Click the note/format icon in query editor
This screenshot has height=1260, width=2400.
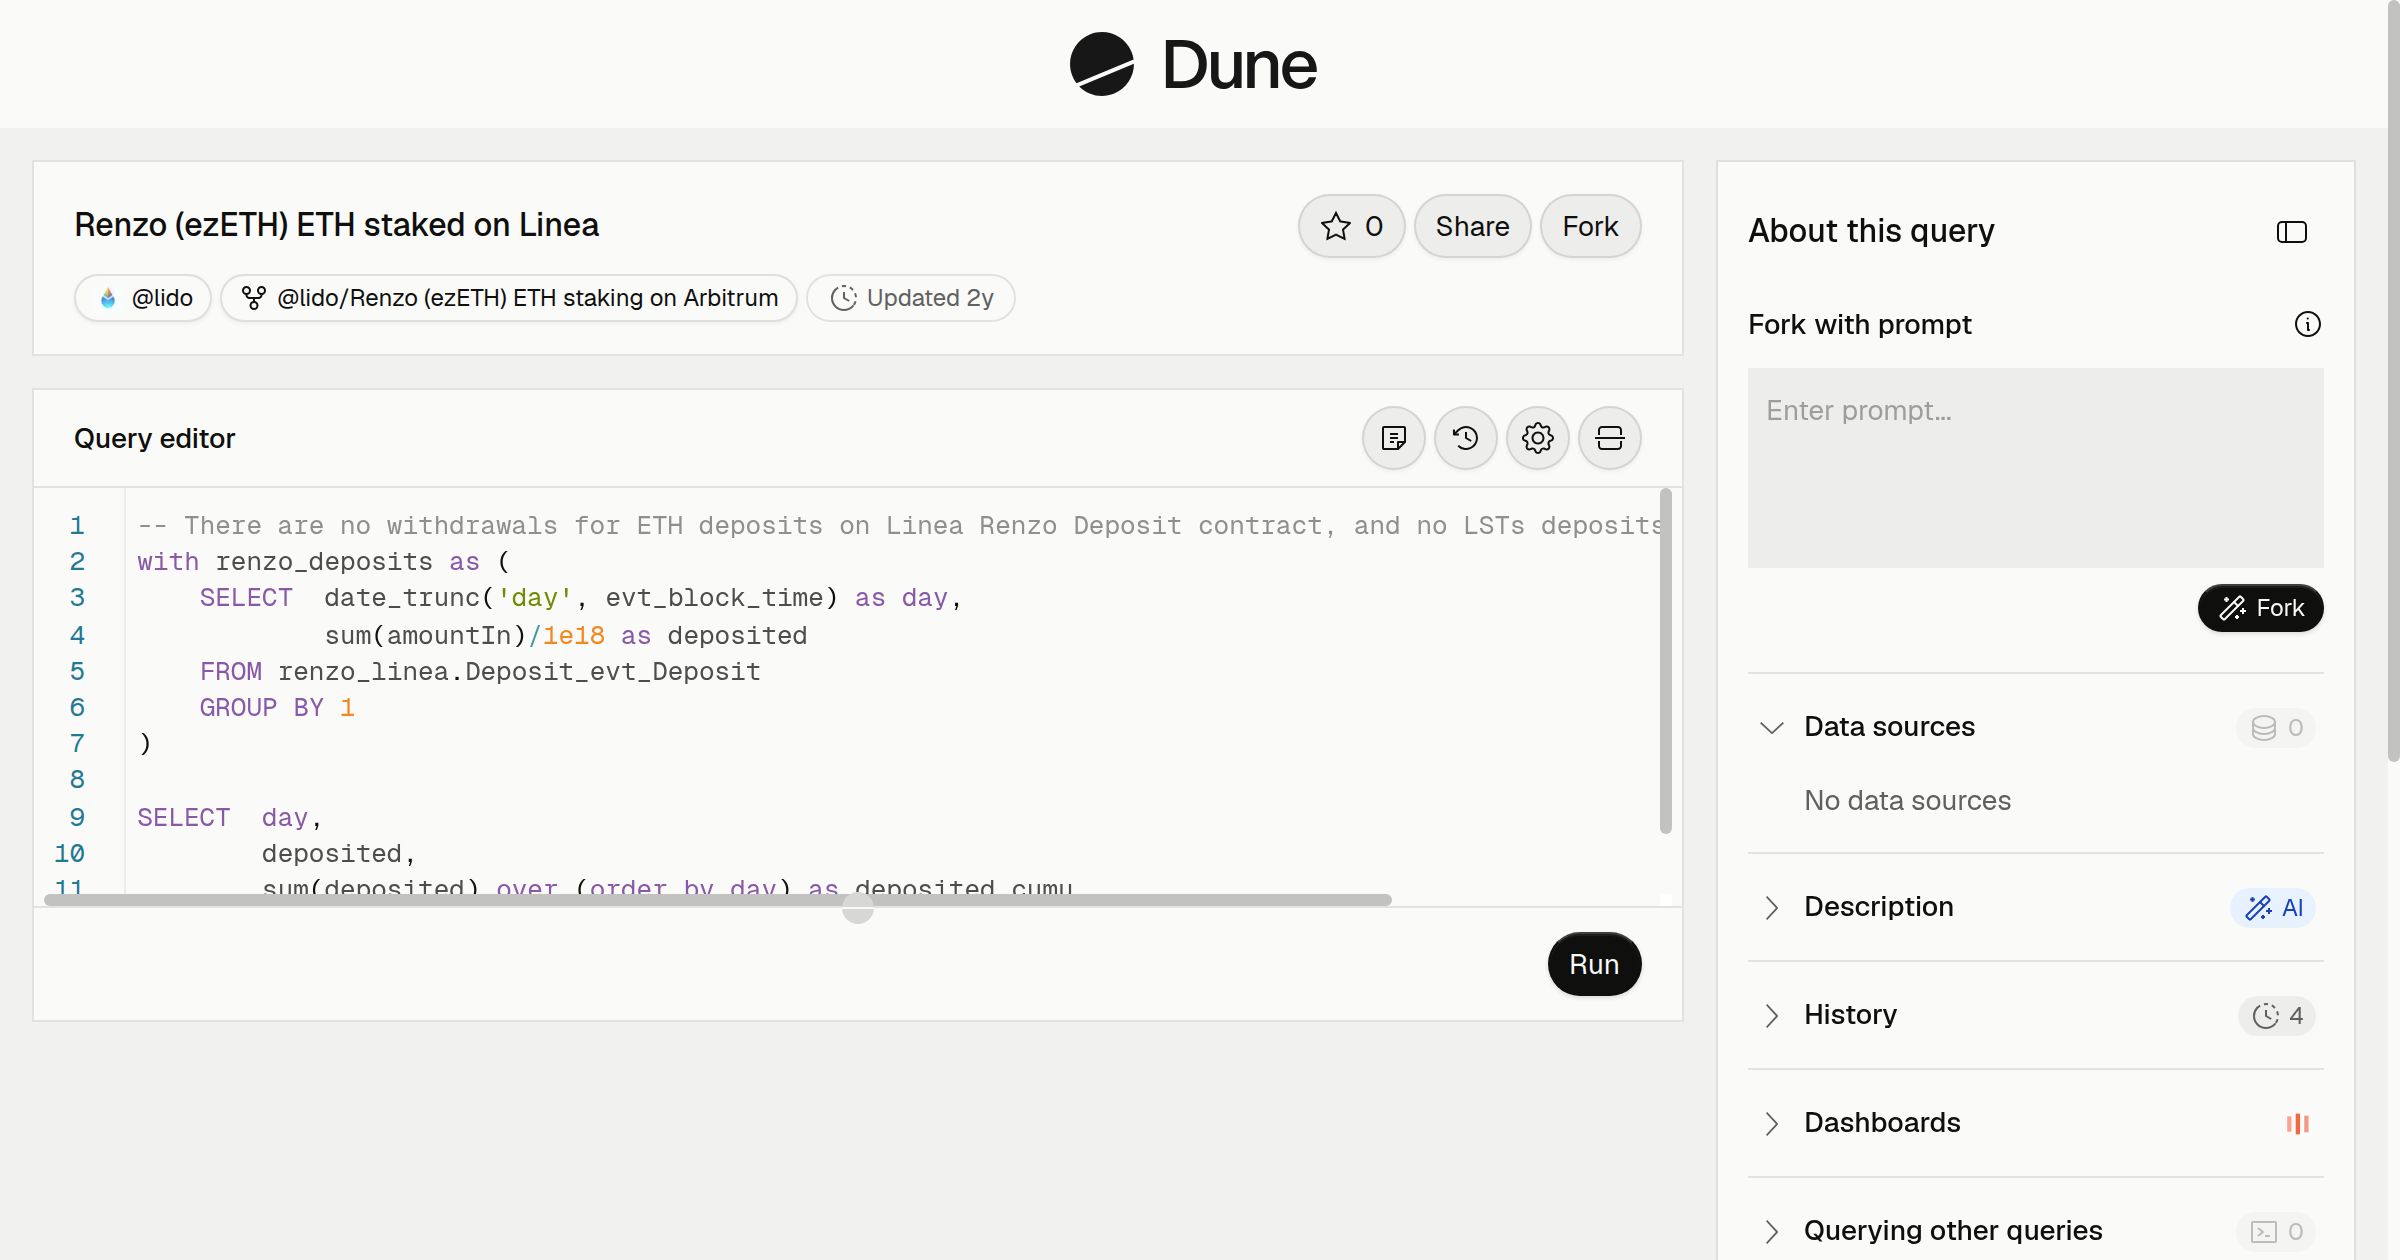pyautogui.click(x=1393, y=438)
